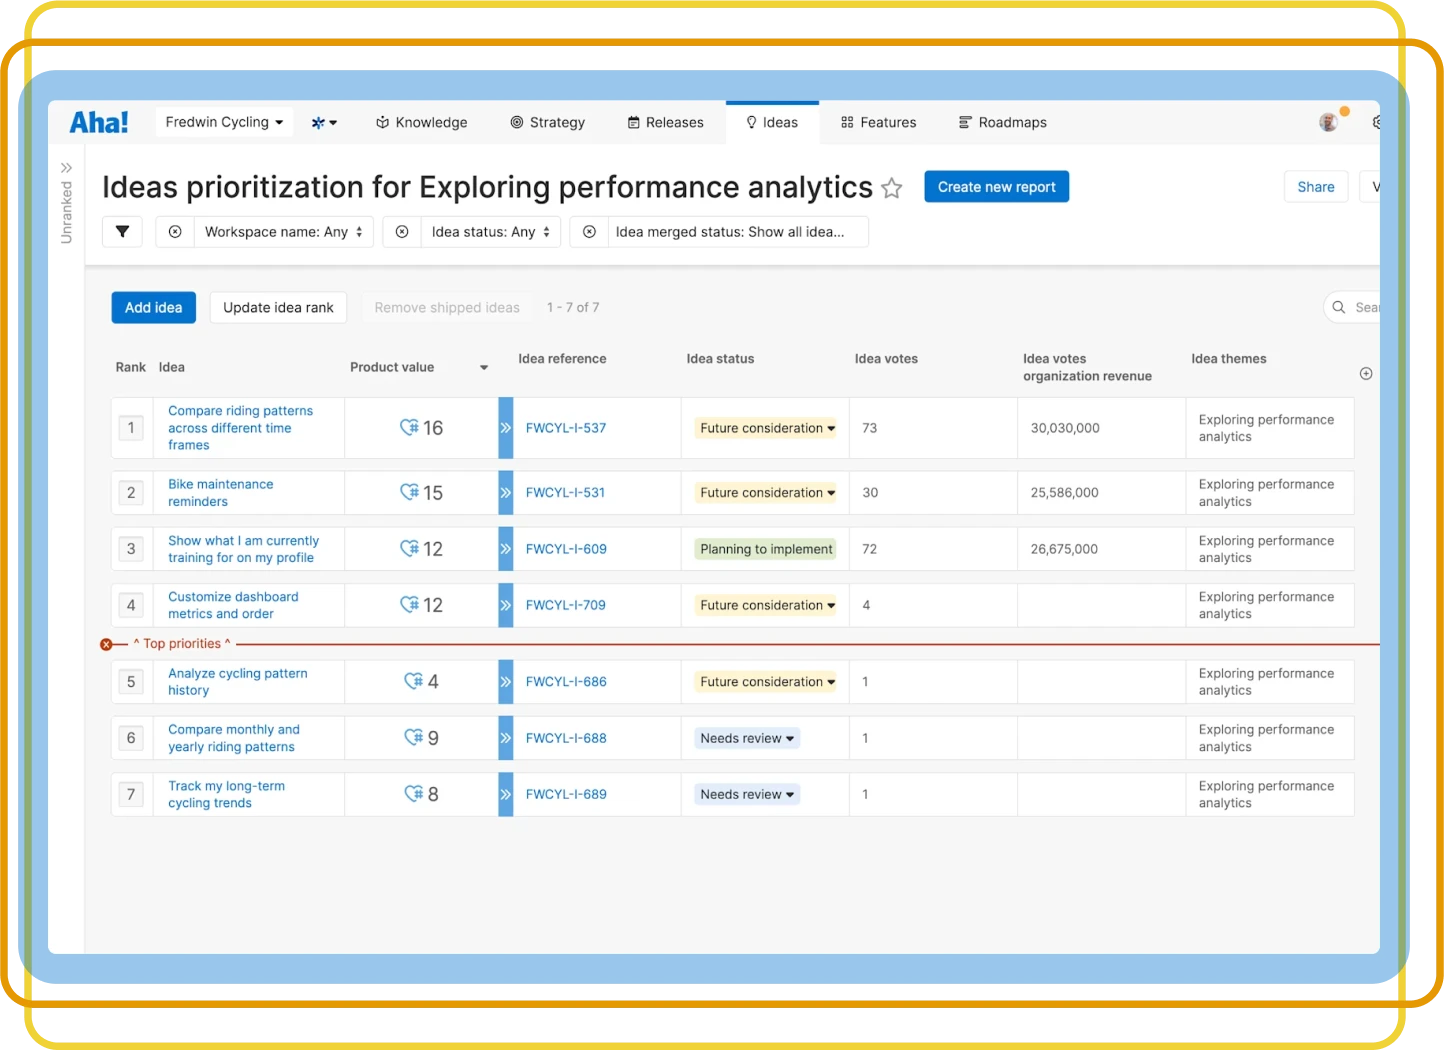Open Idea status: Any dropdown
The height and width of the screenshot is (1050, 1444).
[x=490, y=232]
